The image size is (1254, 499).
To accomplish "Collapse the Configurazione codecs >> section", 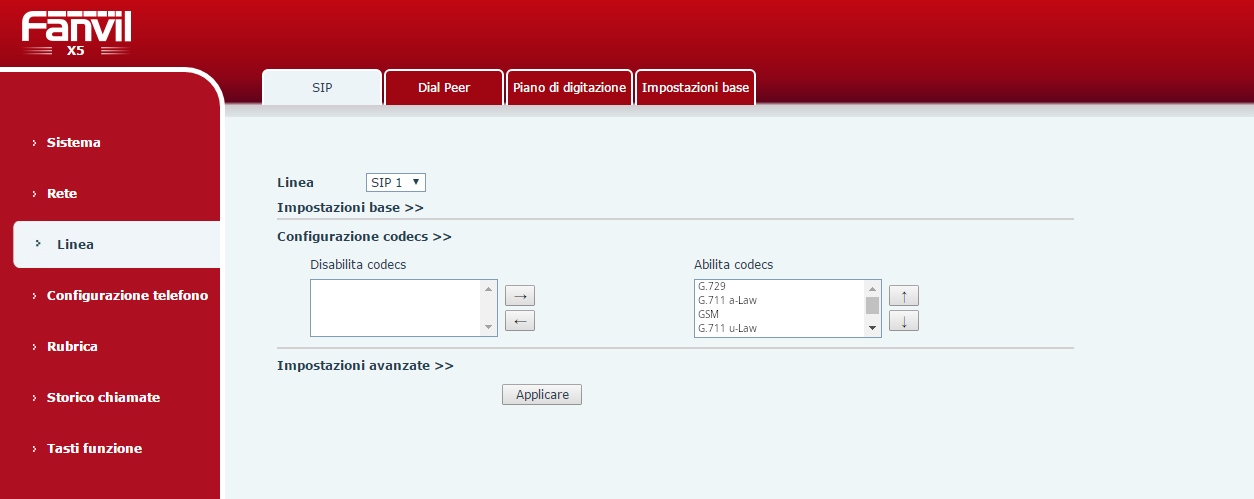I will click(x=364, y=237).
